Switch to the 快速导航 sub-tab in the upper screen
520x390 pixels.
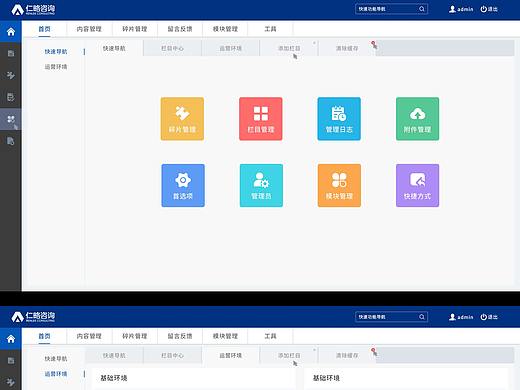pos(114,48)
